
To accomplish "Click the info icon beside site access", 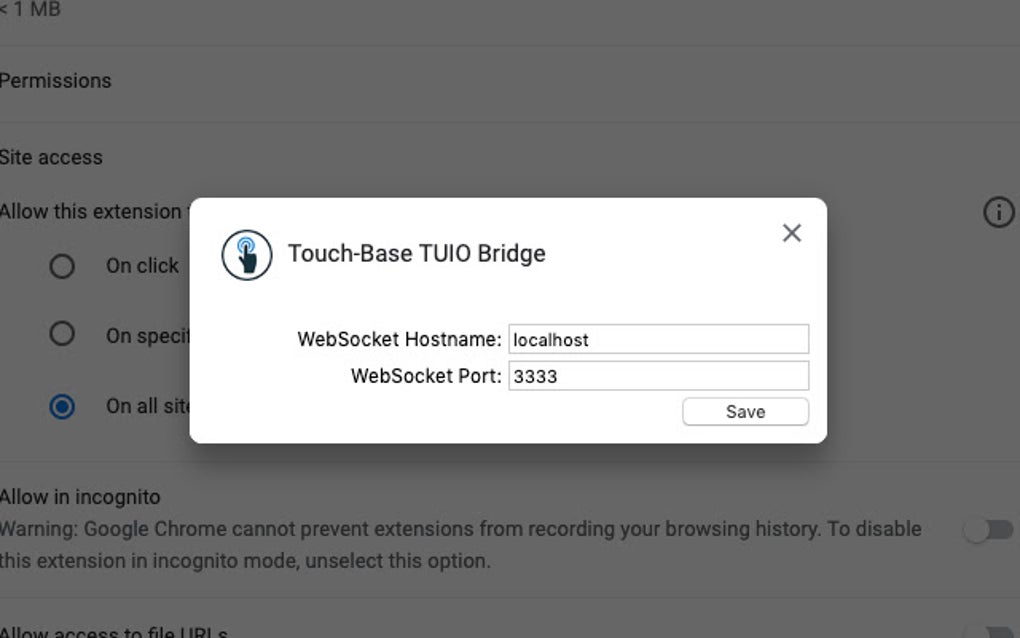I will 998,212.
